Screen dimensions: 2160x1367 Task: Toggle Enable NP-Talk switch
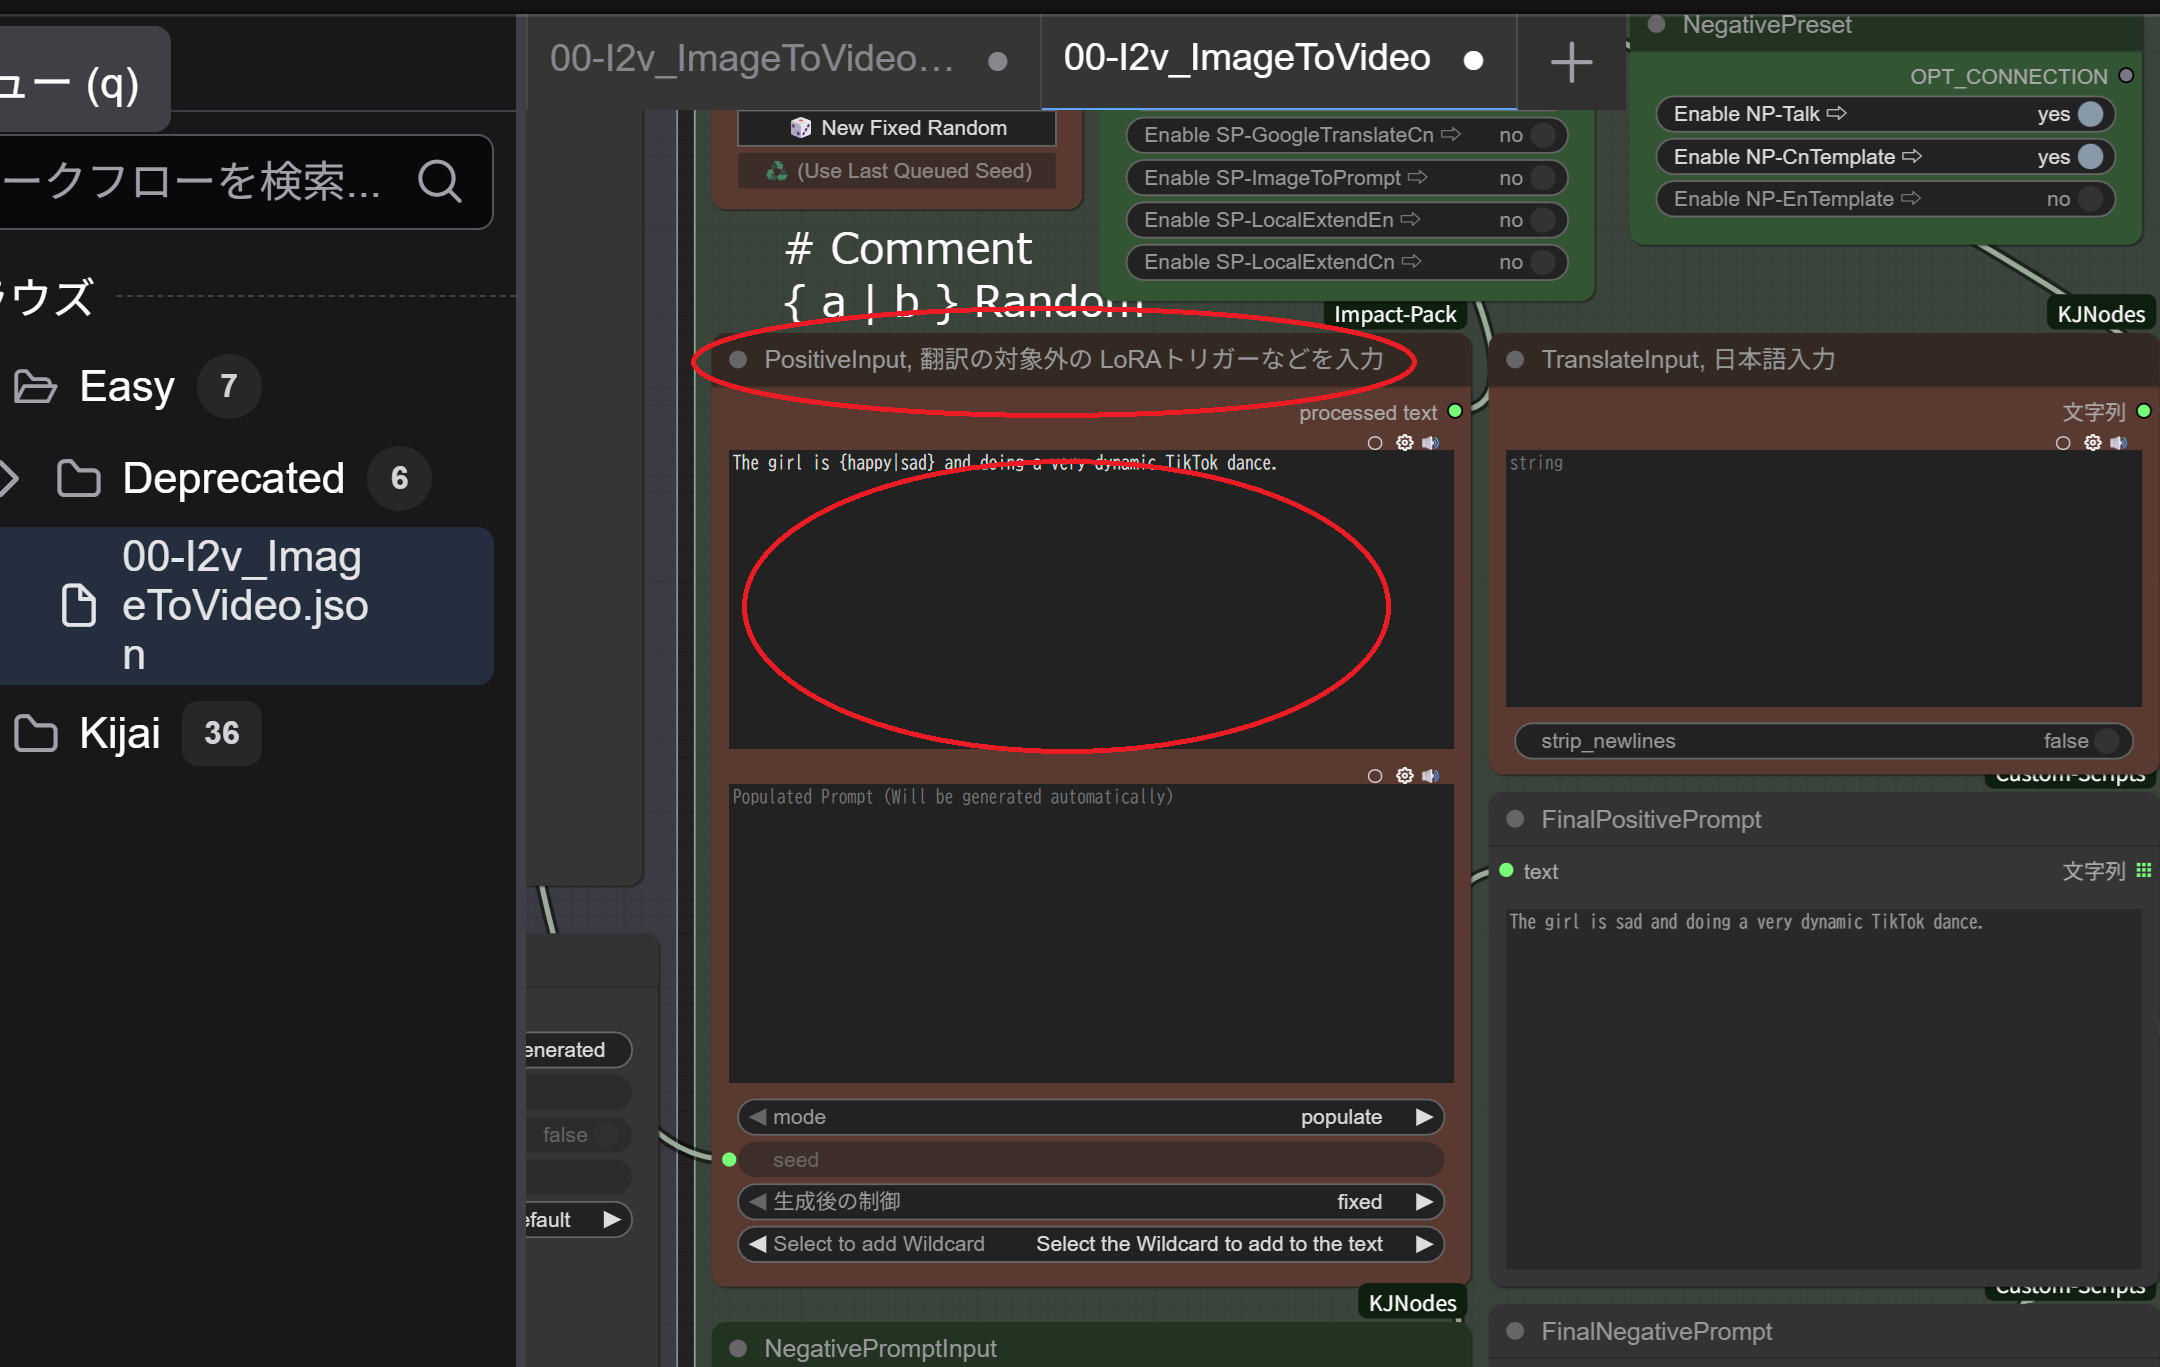tap(2090, 114)
